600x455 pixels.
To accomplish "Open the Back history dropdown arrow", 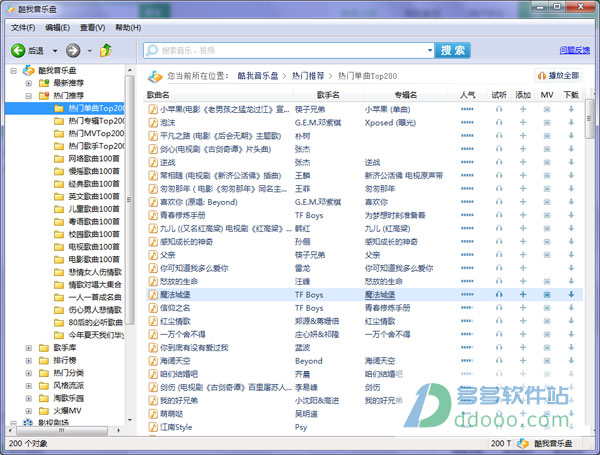I will point(55,51).
